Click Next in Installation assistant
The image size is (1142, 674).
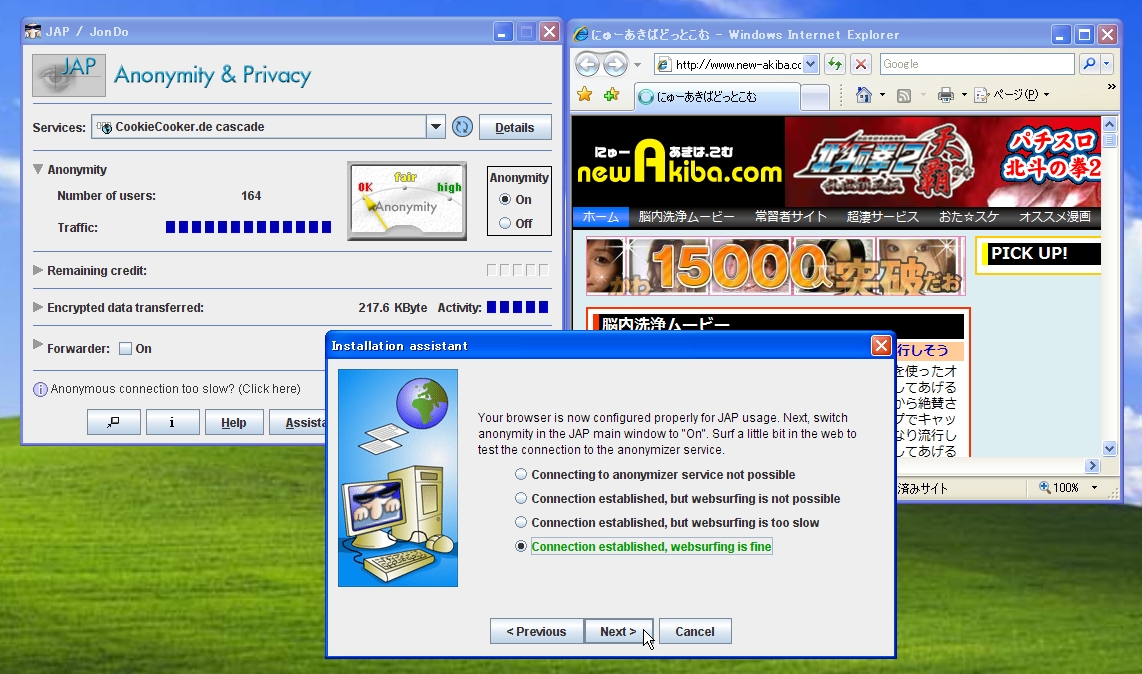[618, 631]
